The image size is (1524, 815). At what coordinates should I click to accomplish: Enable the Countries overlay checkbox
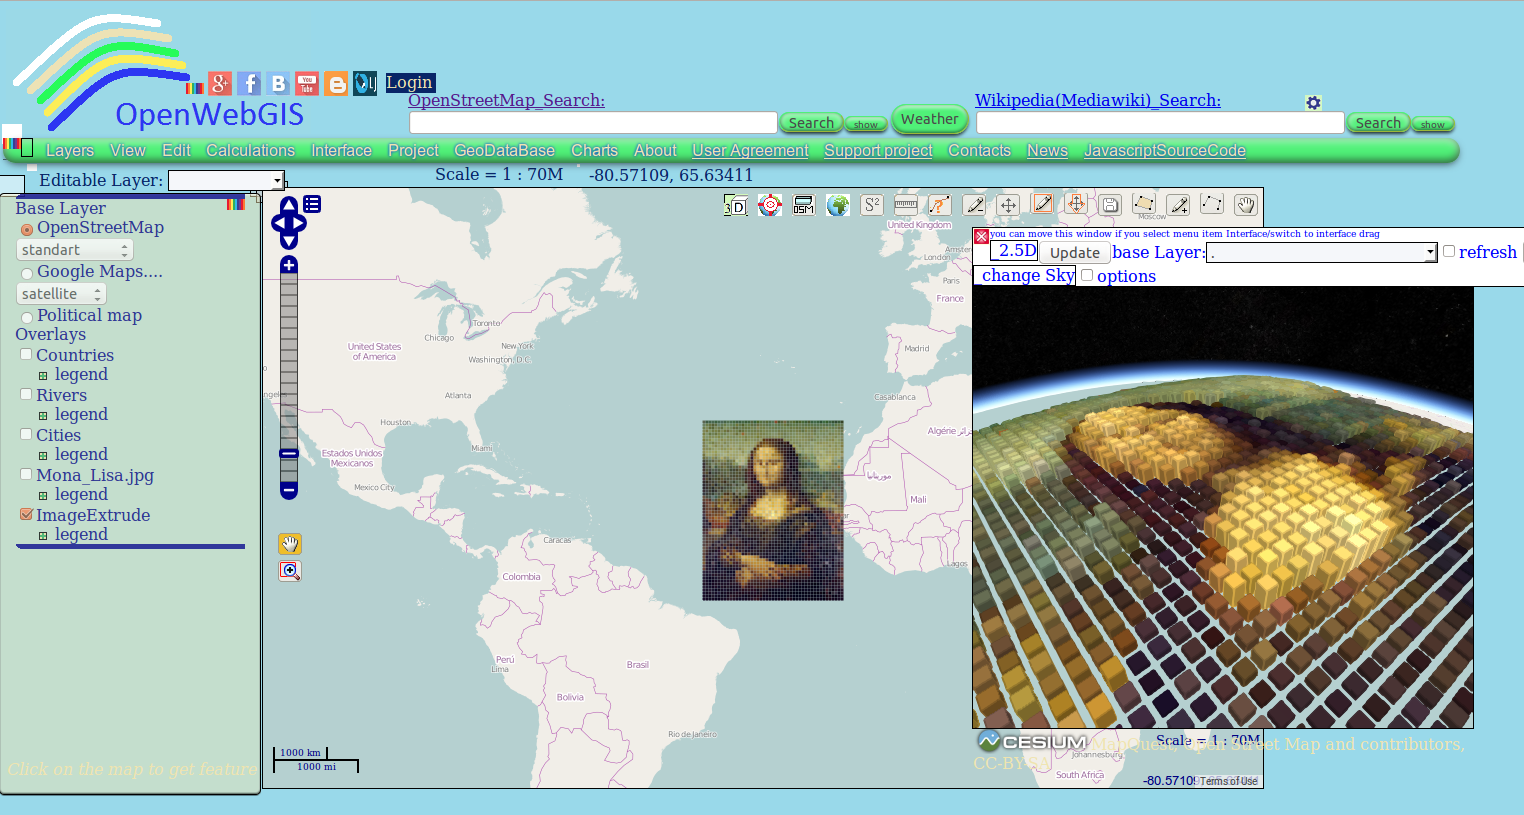[26, 354]
